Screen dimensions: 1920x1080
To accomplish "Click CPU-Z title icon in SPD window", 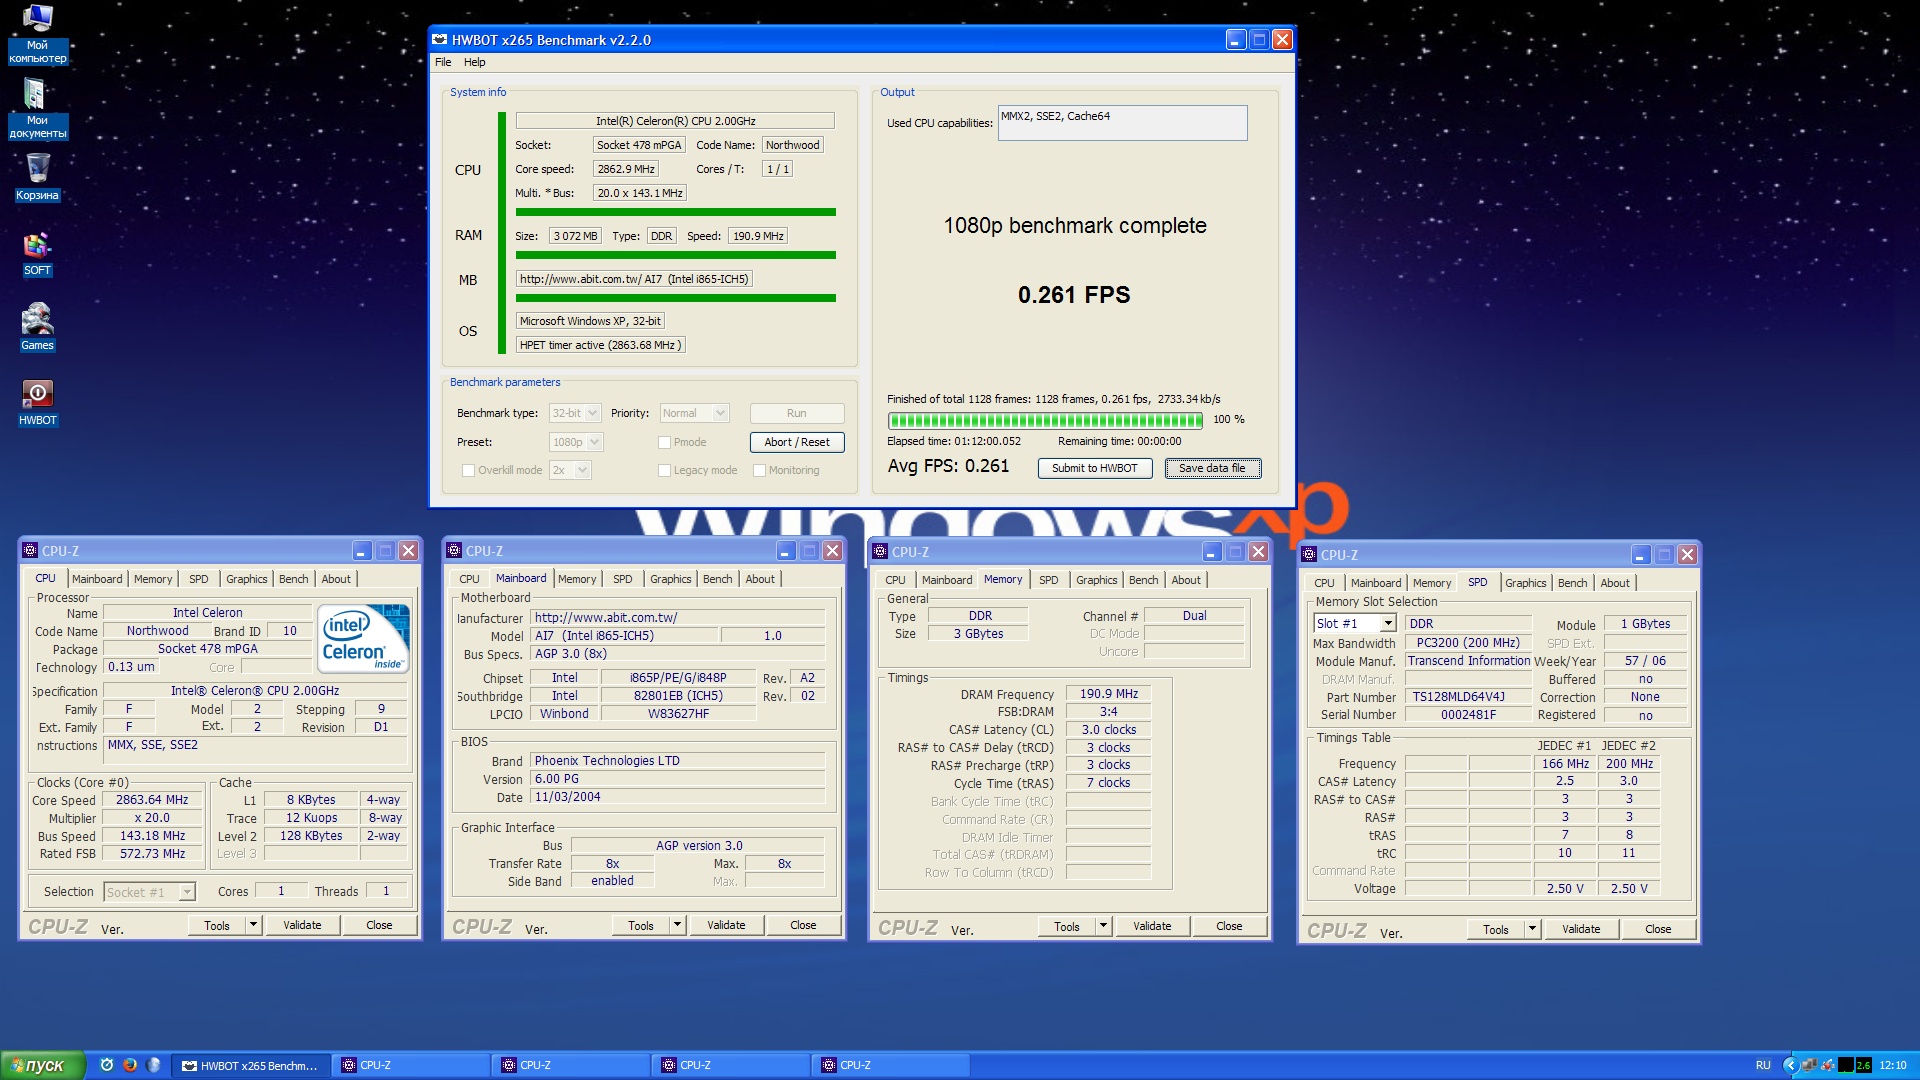I will click(x=1309, y=555).
